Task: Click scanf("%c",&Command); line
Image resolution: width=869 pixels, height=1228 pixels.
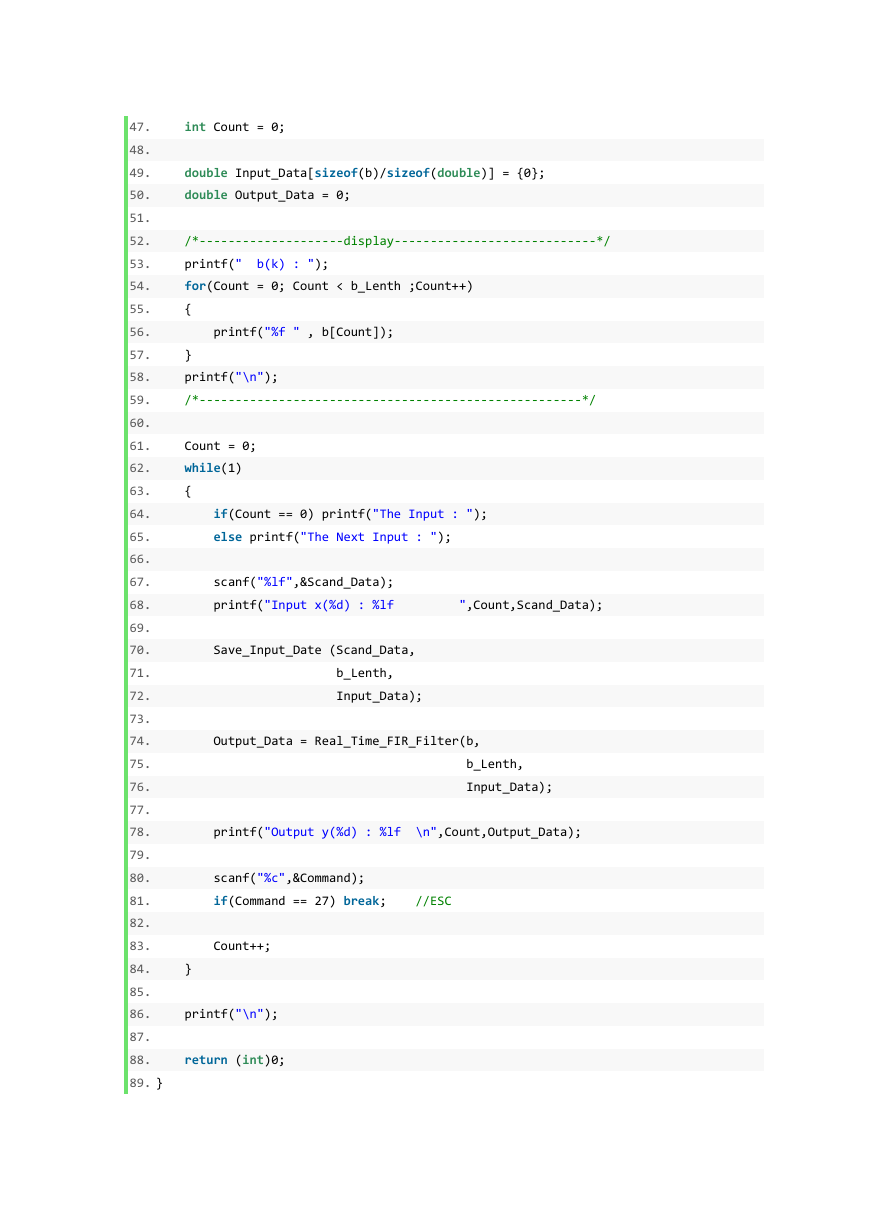Action: click(289, 878)
